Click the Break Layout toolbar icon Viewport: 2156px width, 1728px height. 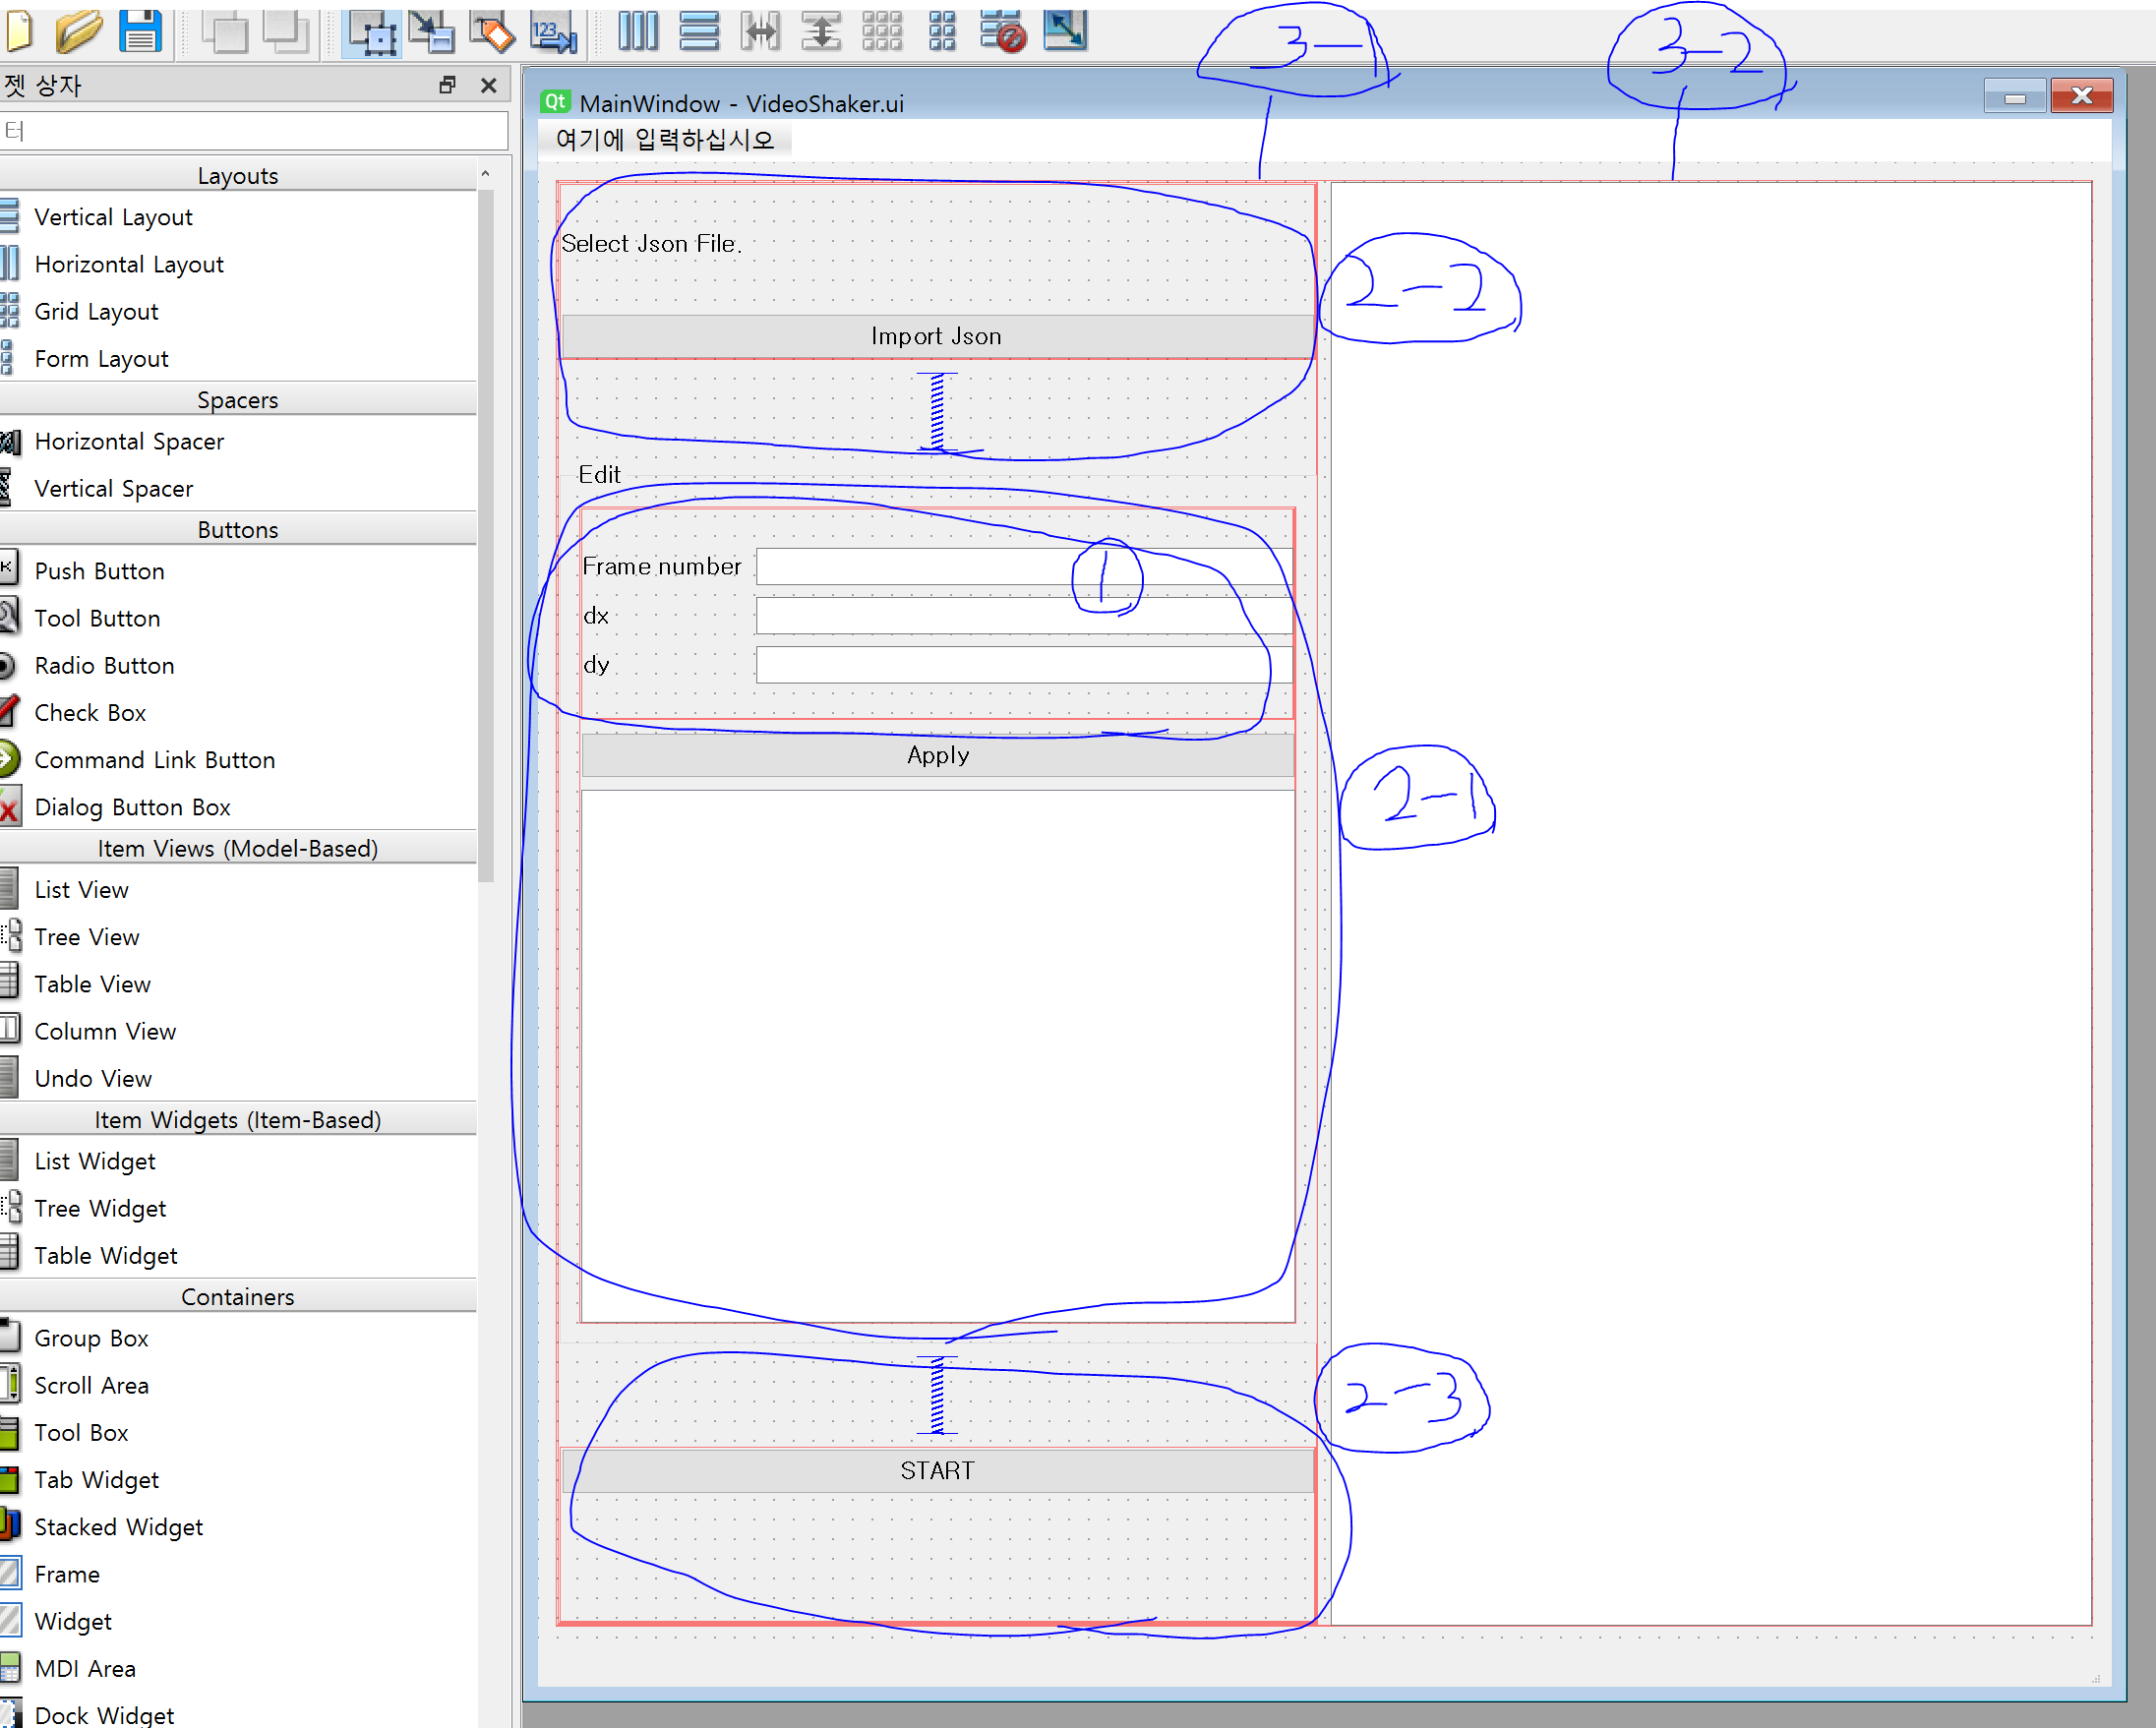point(1003,30)
